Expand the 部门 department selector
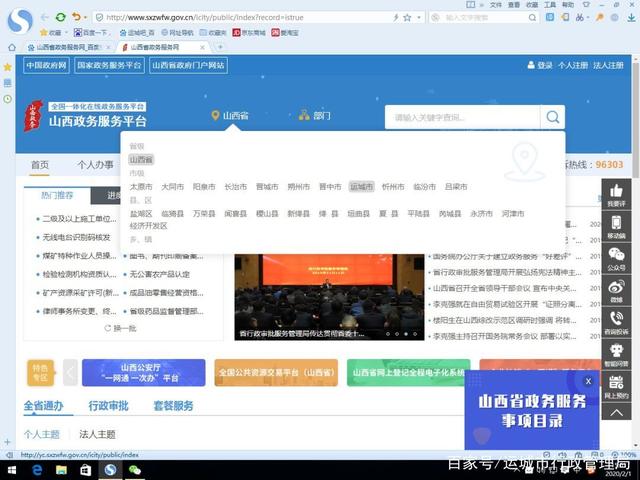This screenshot has width=640, height=480. 315,116
